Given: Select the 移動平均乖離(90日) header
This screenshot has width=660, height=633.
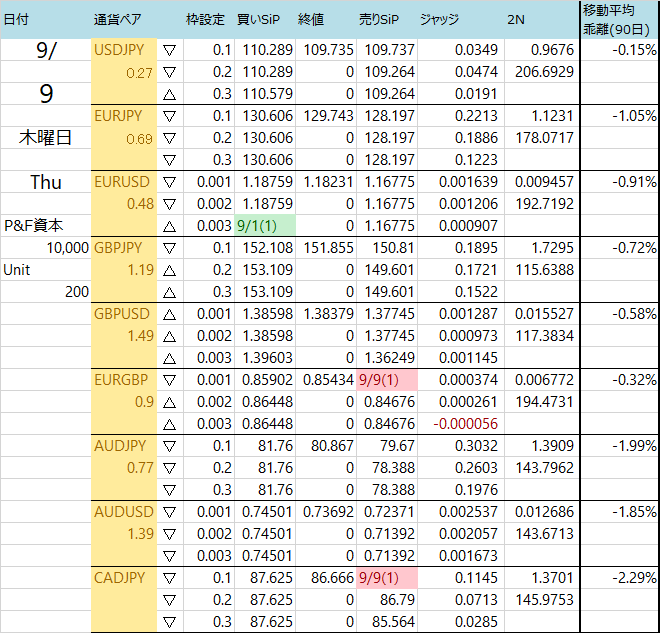Looking at the screenshot, I should pyautogui.click(x=617, y=19).
